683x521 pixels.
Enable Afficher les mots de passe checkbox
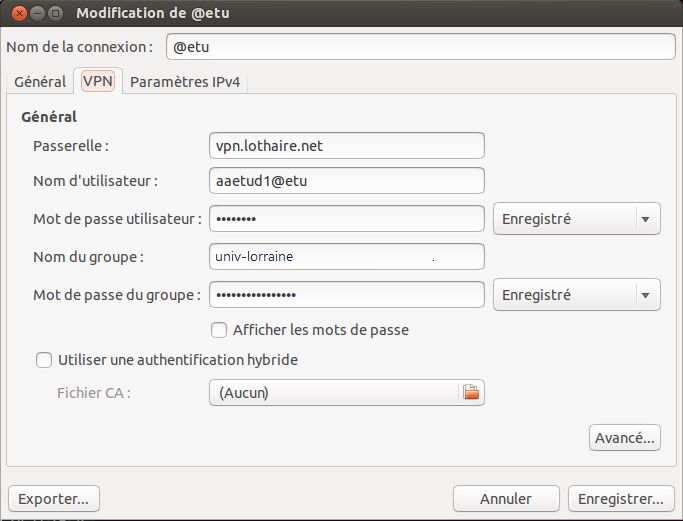(x=219, y=330)
